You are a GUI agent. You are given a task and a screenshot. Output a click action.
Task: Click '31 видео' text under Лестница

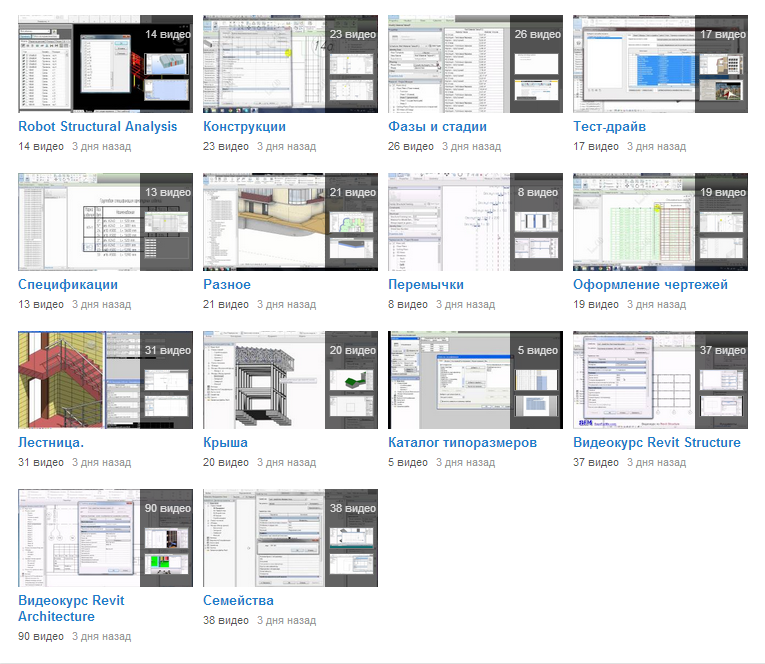tap(41, 463)
